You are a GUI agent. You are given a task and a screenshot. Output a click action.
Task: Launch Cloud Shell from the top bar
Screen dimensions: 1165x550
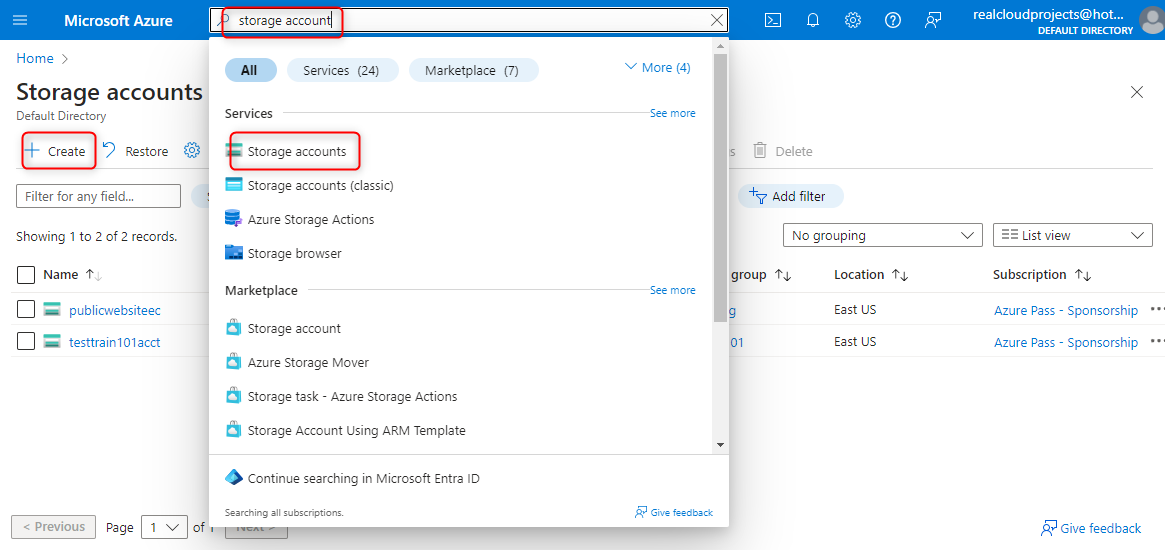click(x=773, y=20)
